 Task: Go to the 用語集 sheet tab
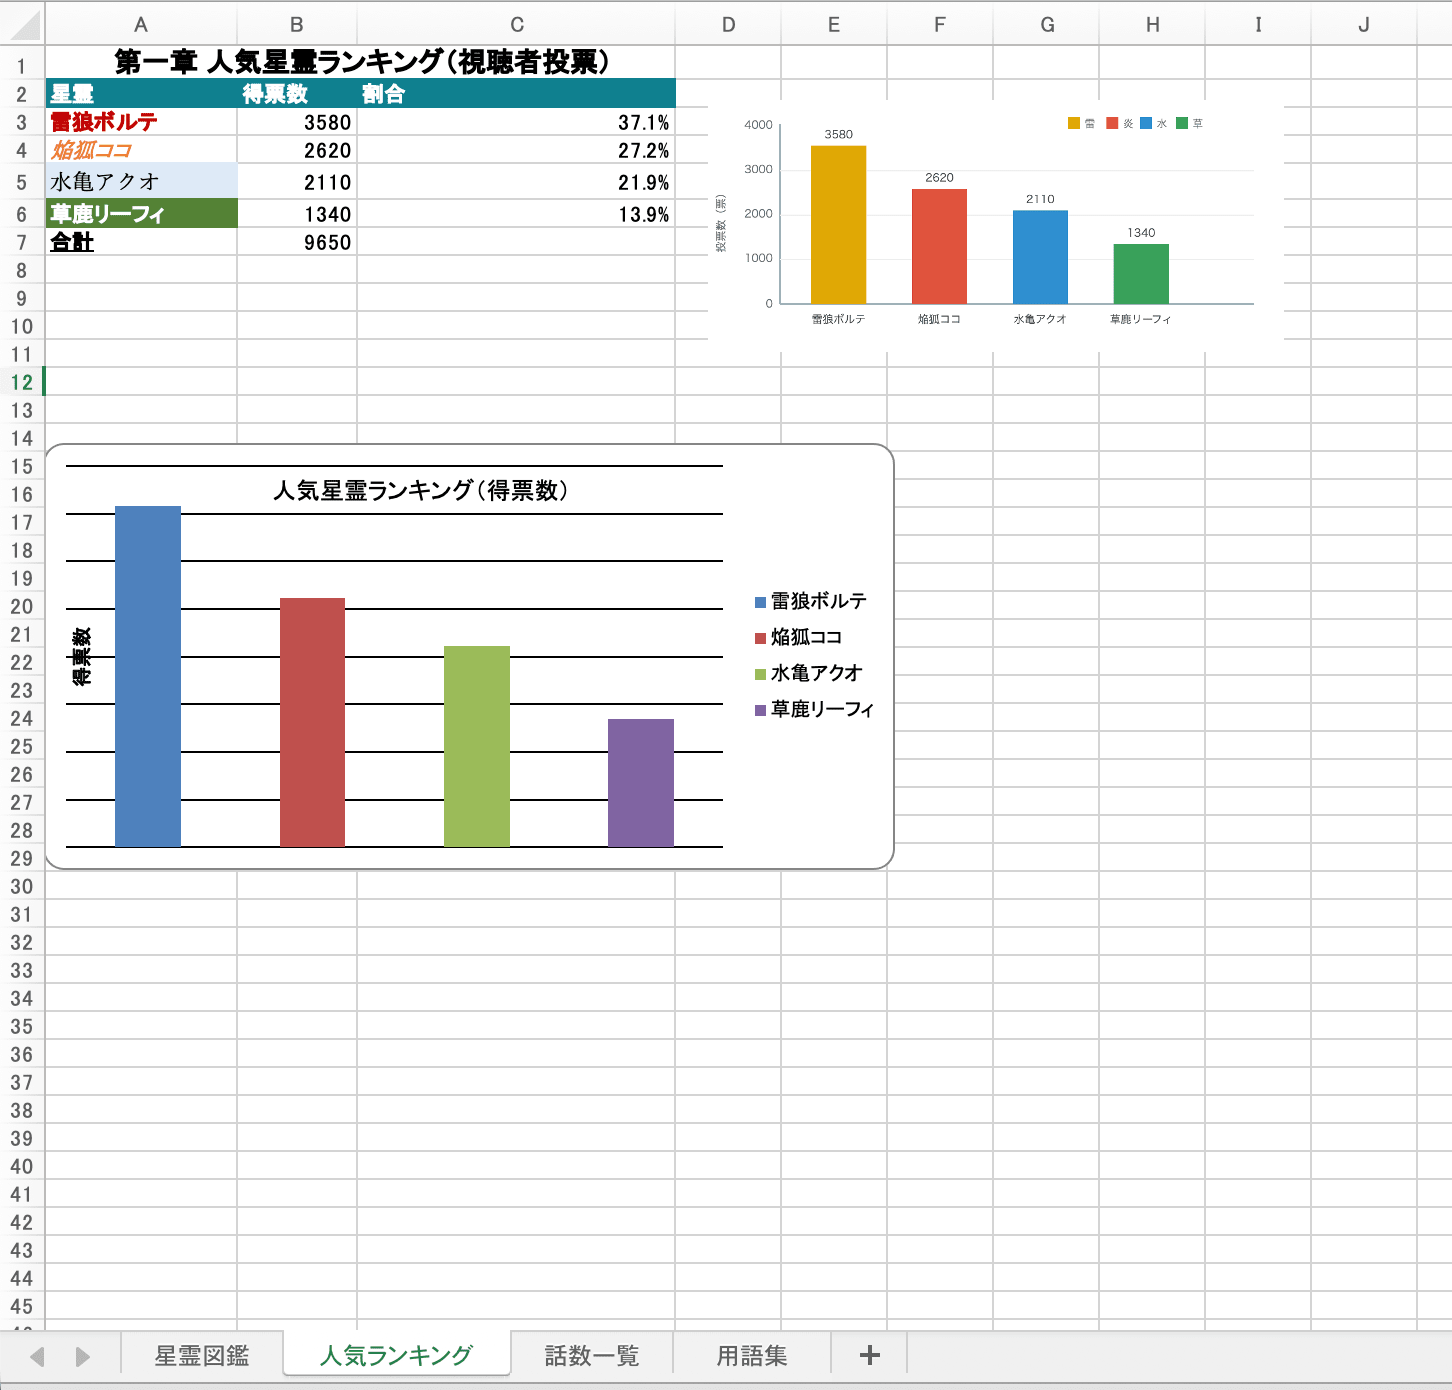click(x=752, y=1355)
